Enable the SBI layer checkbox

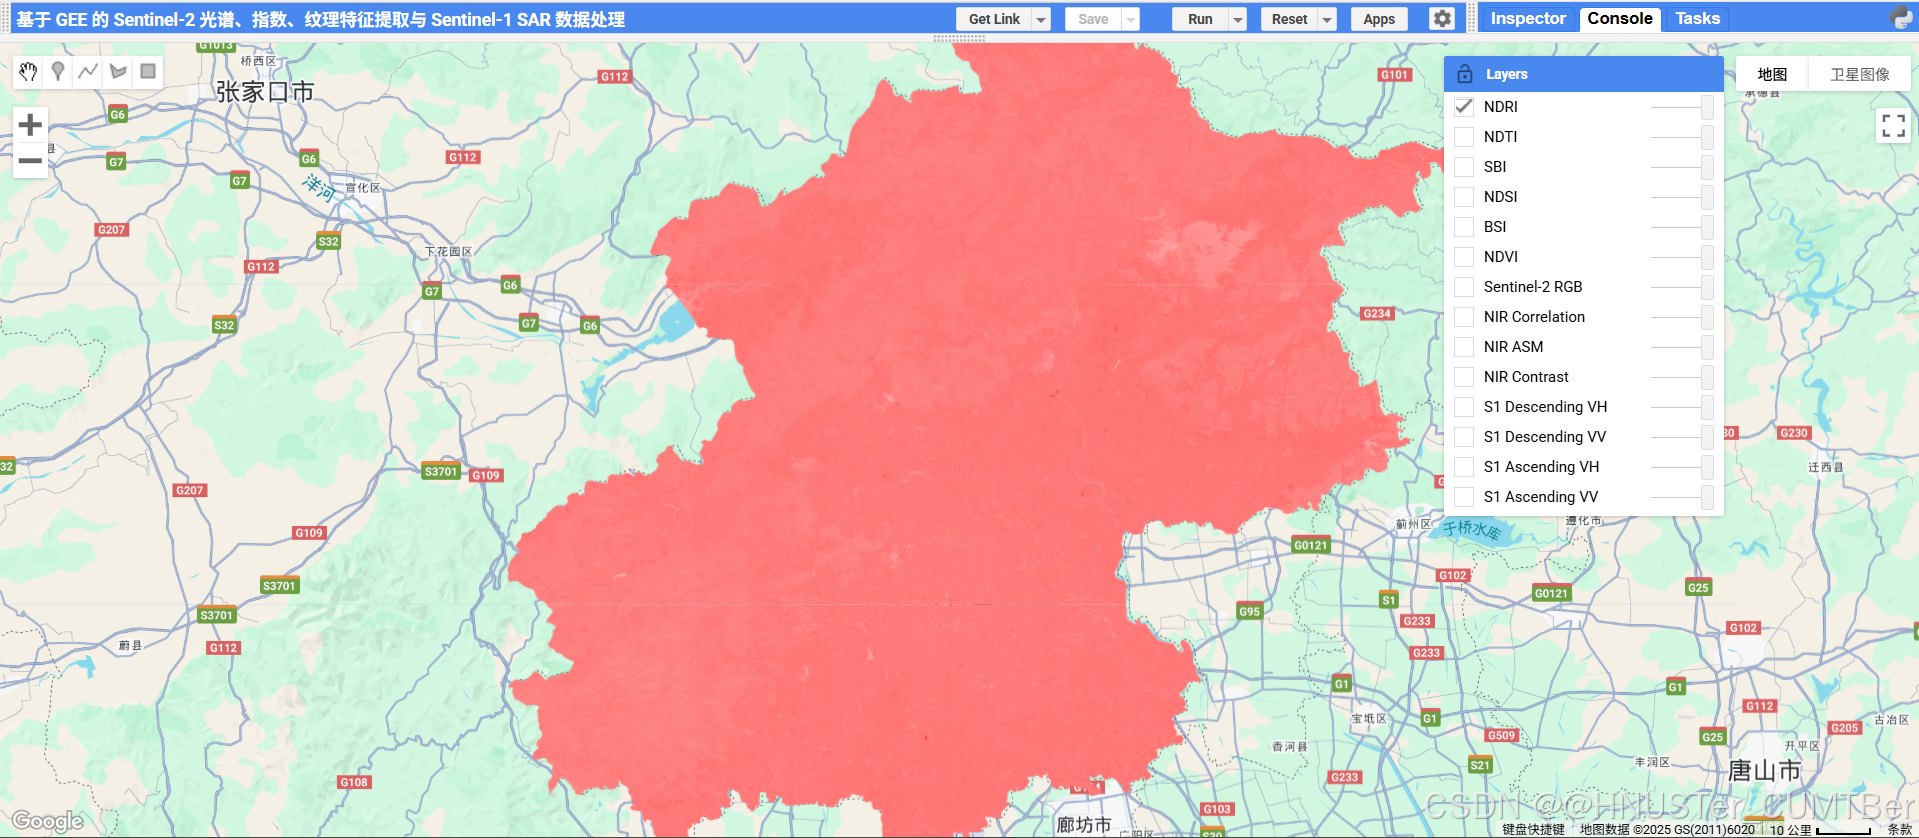[1464, 166]
